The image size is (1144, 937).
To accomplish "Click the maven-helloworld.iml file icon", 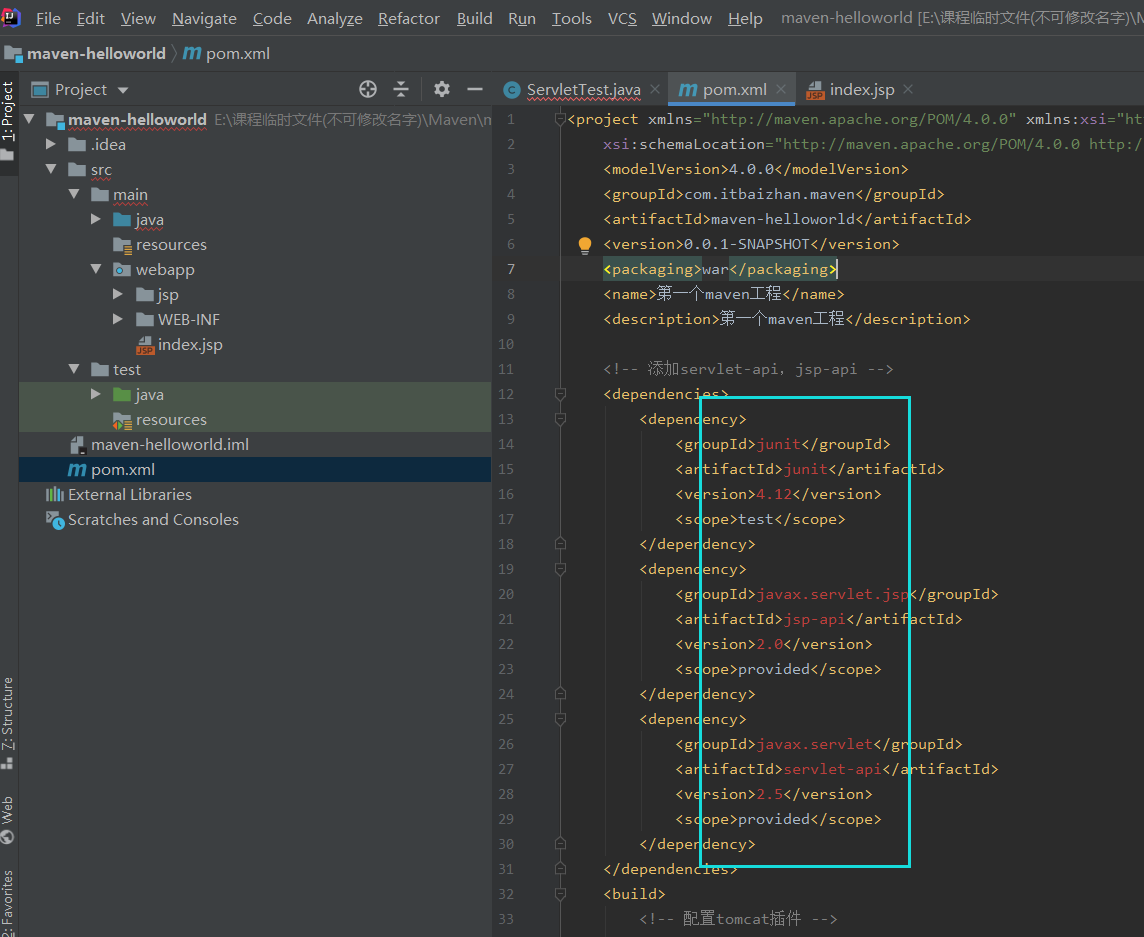I will coord(77,444).
